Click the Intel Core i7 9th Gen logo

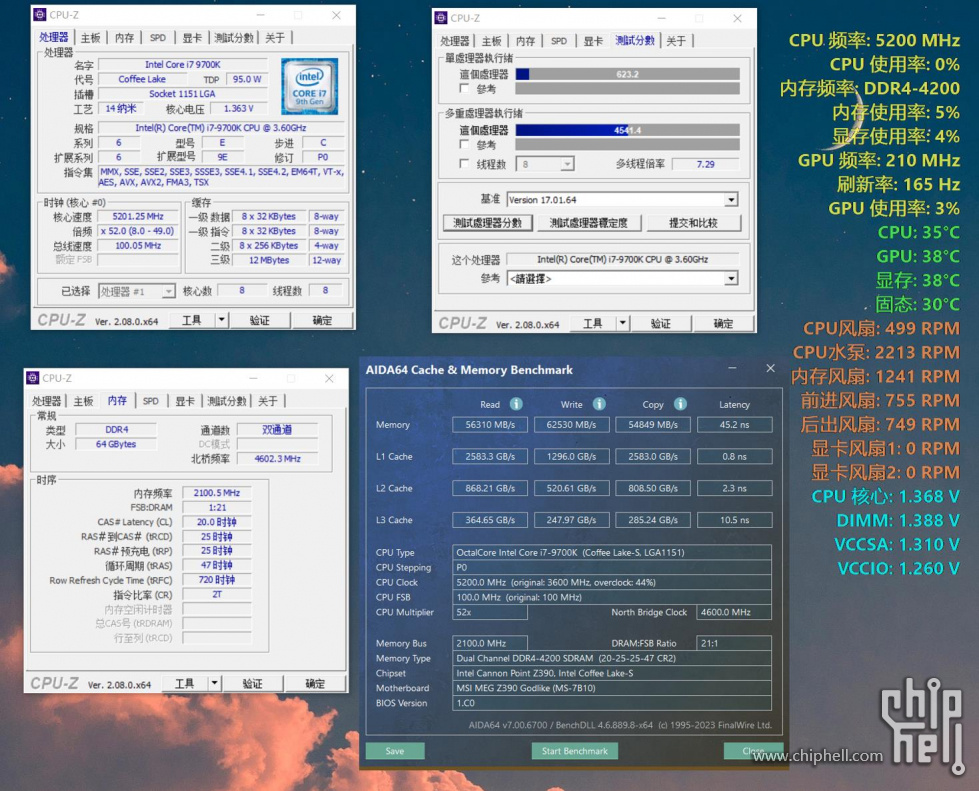click(309, 86)
